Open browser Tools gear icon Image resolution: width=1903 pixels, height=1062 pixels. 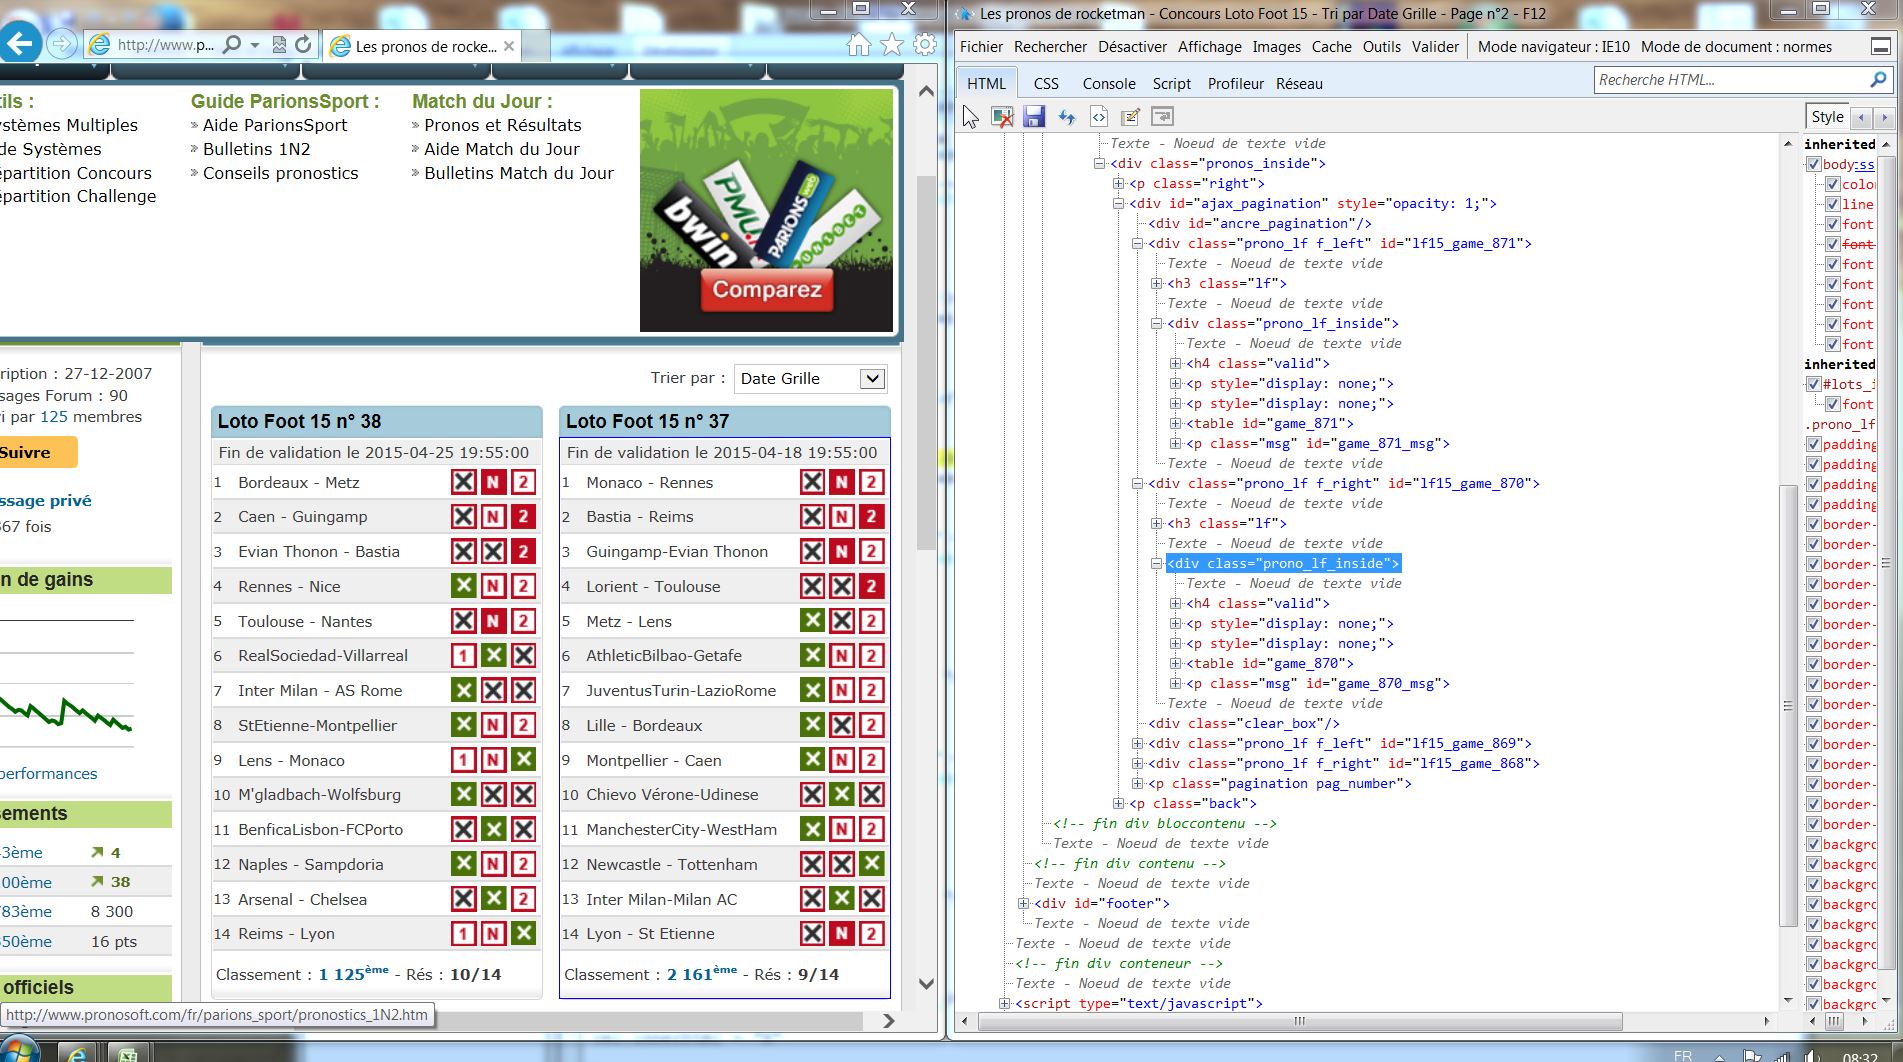coord(925,45)
